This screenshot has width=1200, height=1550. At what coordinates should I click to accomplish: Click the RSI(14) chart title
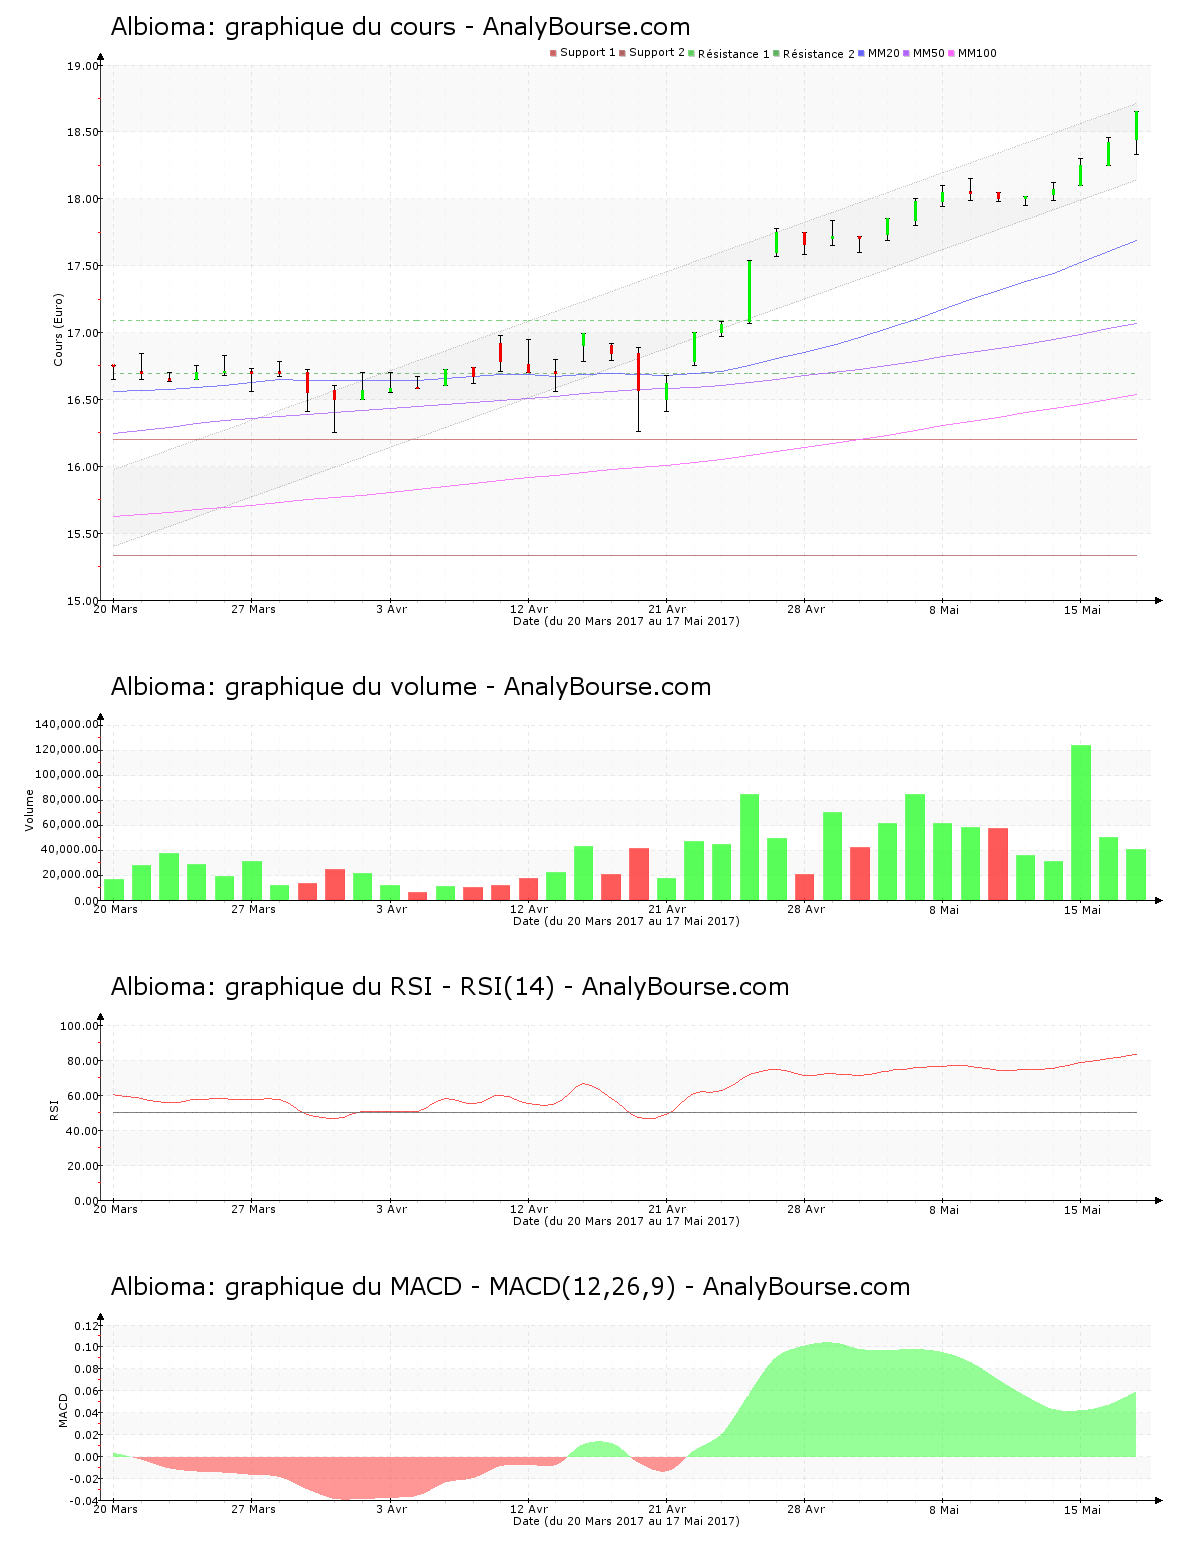point(450,987)
